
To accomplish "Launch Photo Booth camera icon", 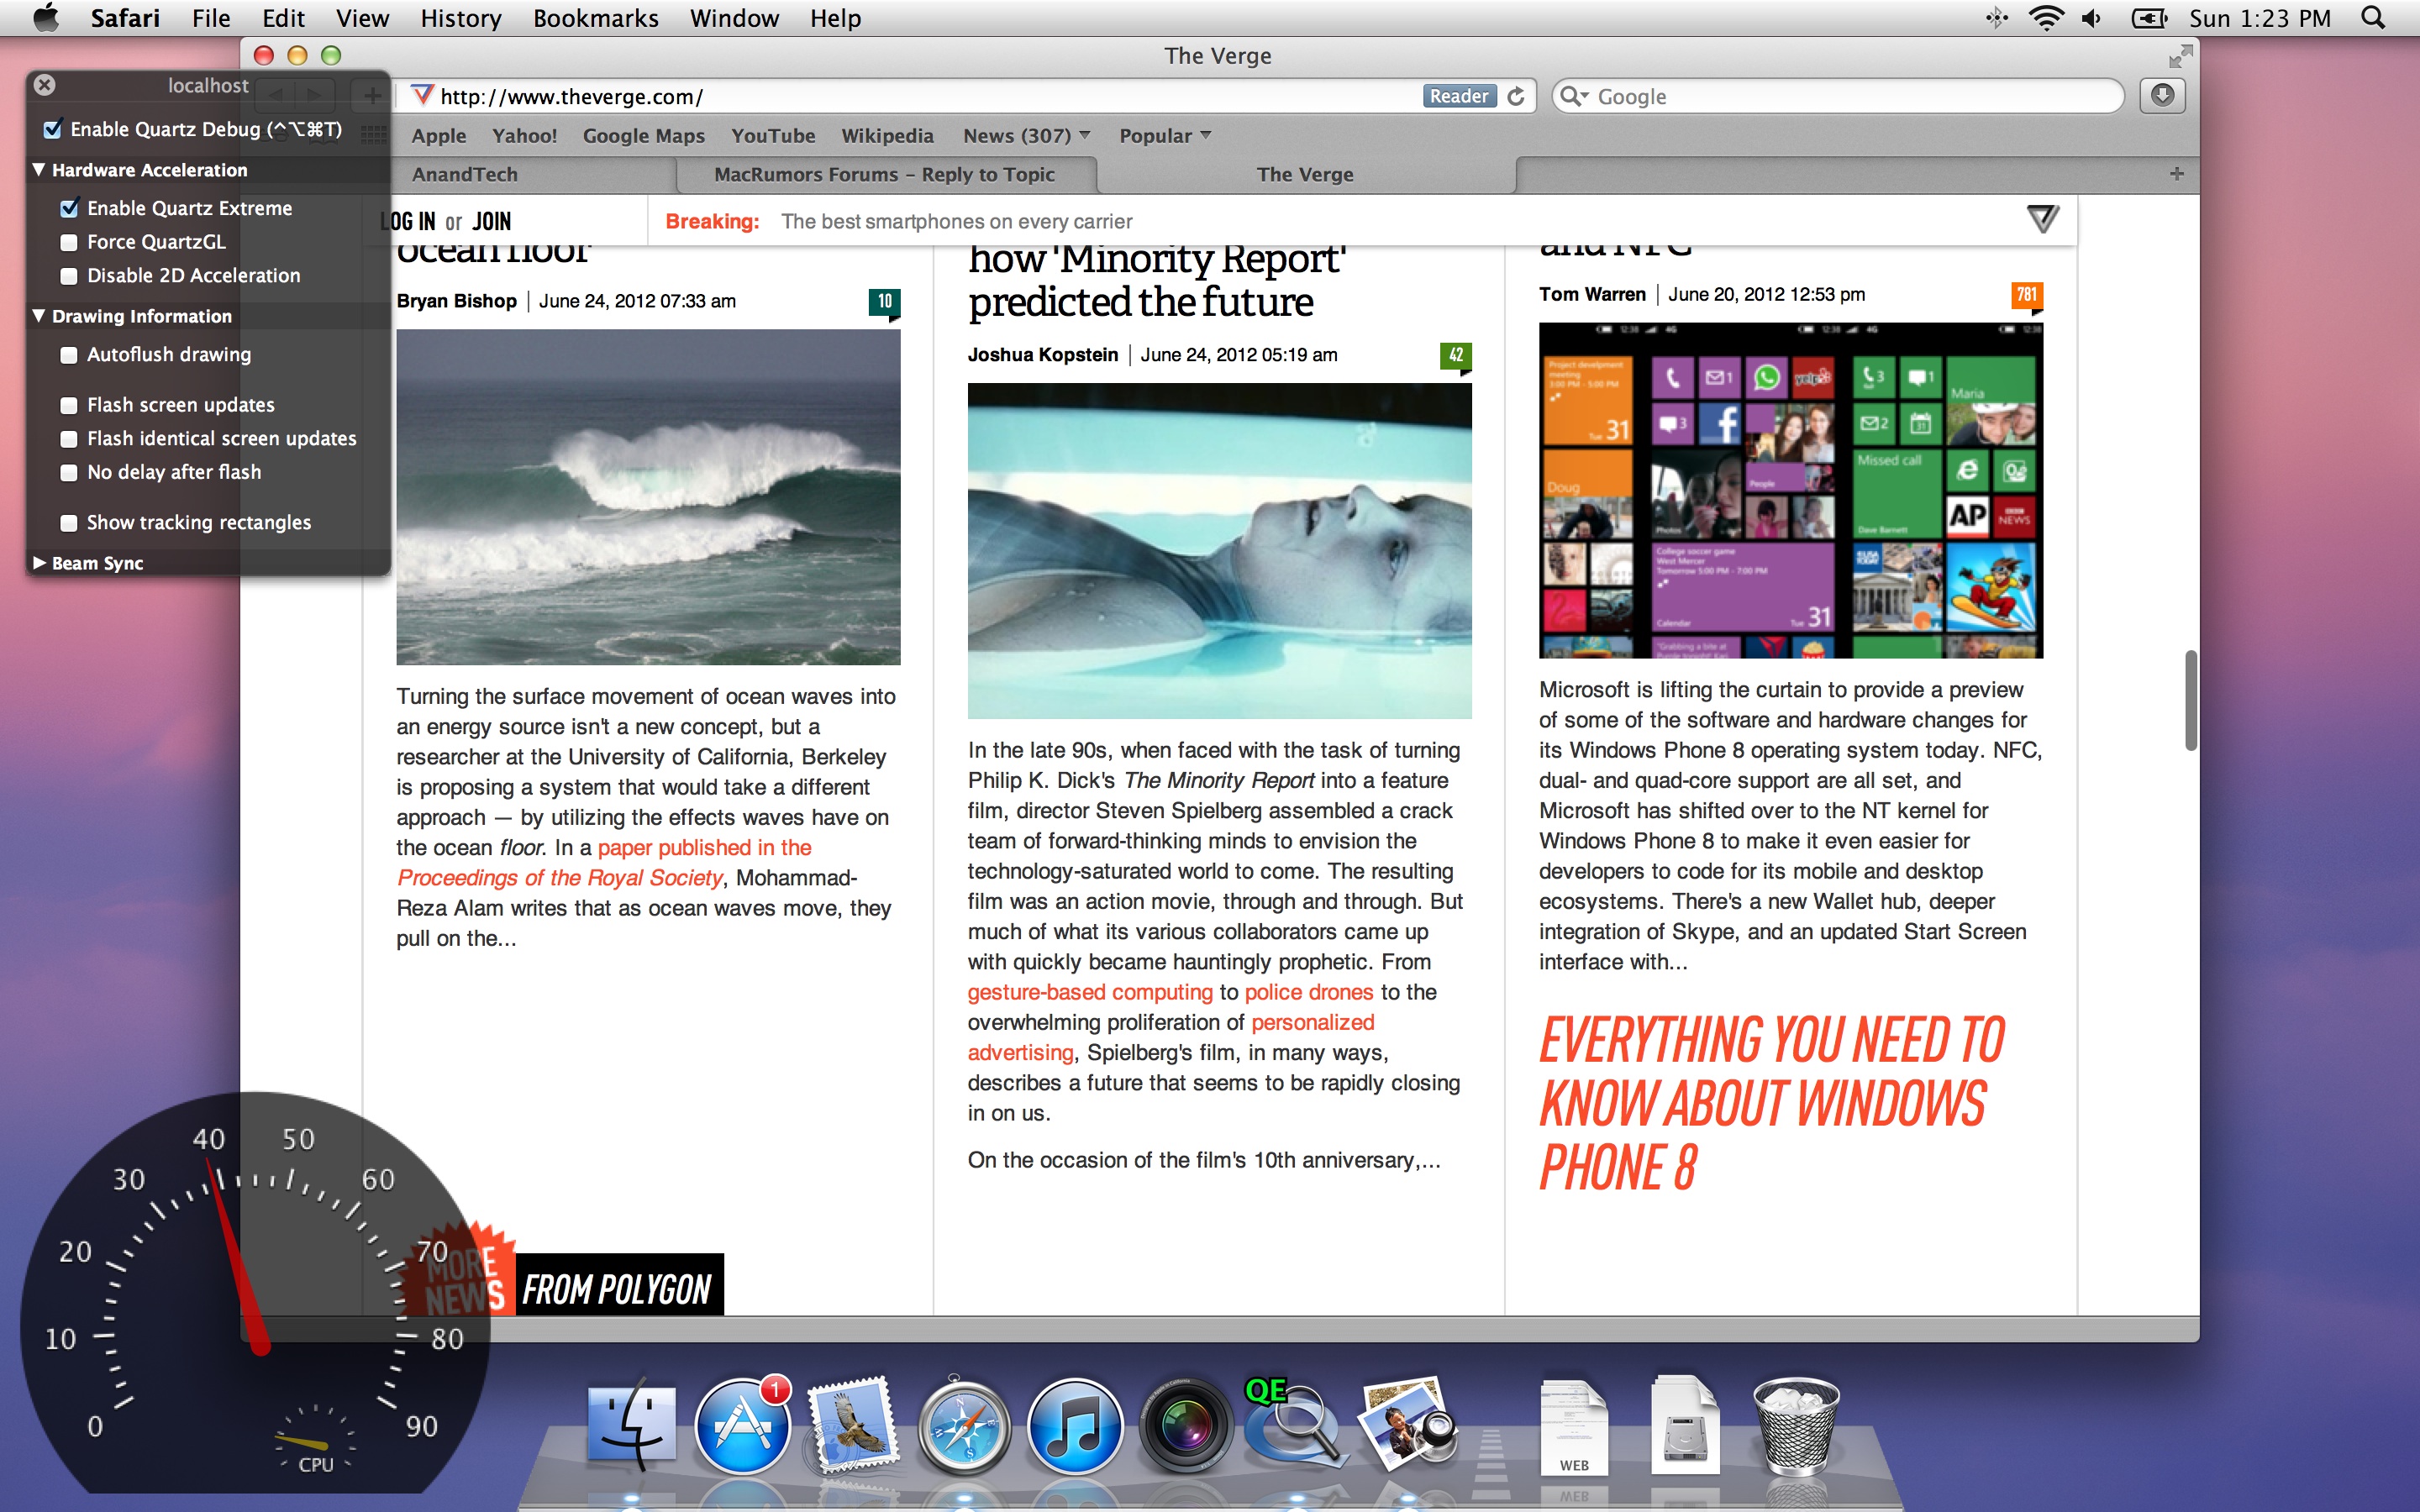I will [x=1186, y=1427].
